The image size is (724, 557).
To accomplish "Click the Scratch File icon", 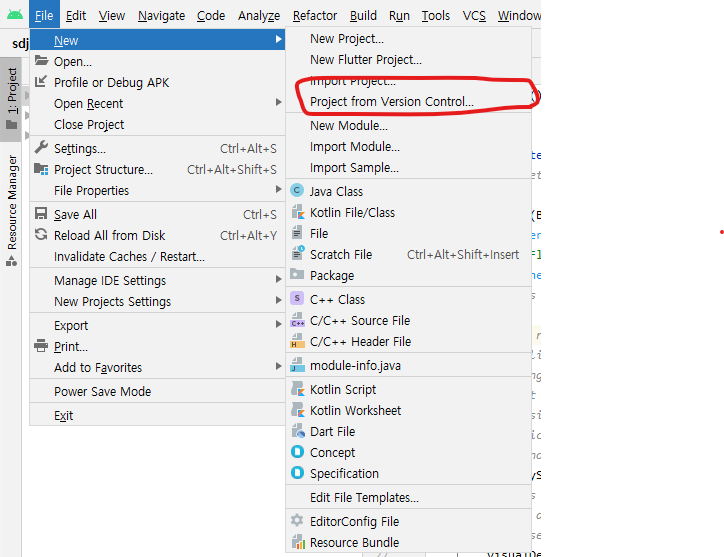I will pyautogui.click(x=298, y=254).
